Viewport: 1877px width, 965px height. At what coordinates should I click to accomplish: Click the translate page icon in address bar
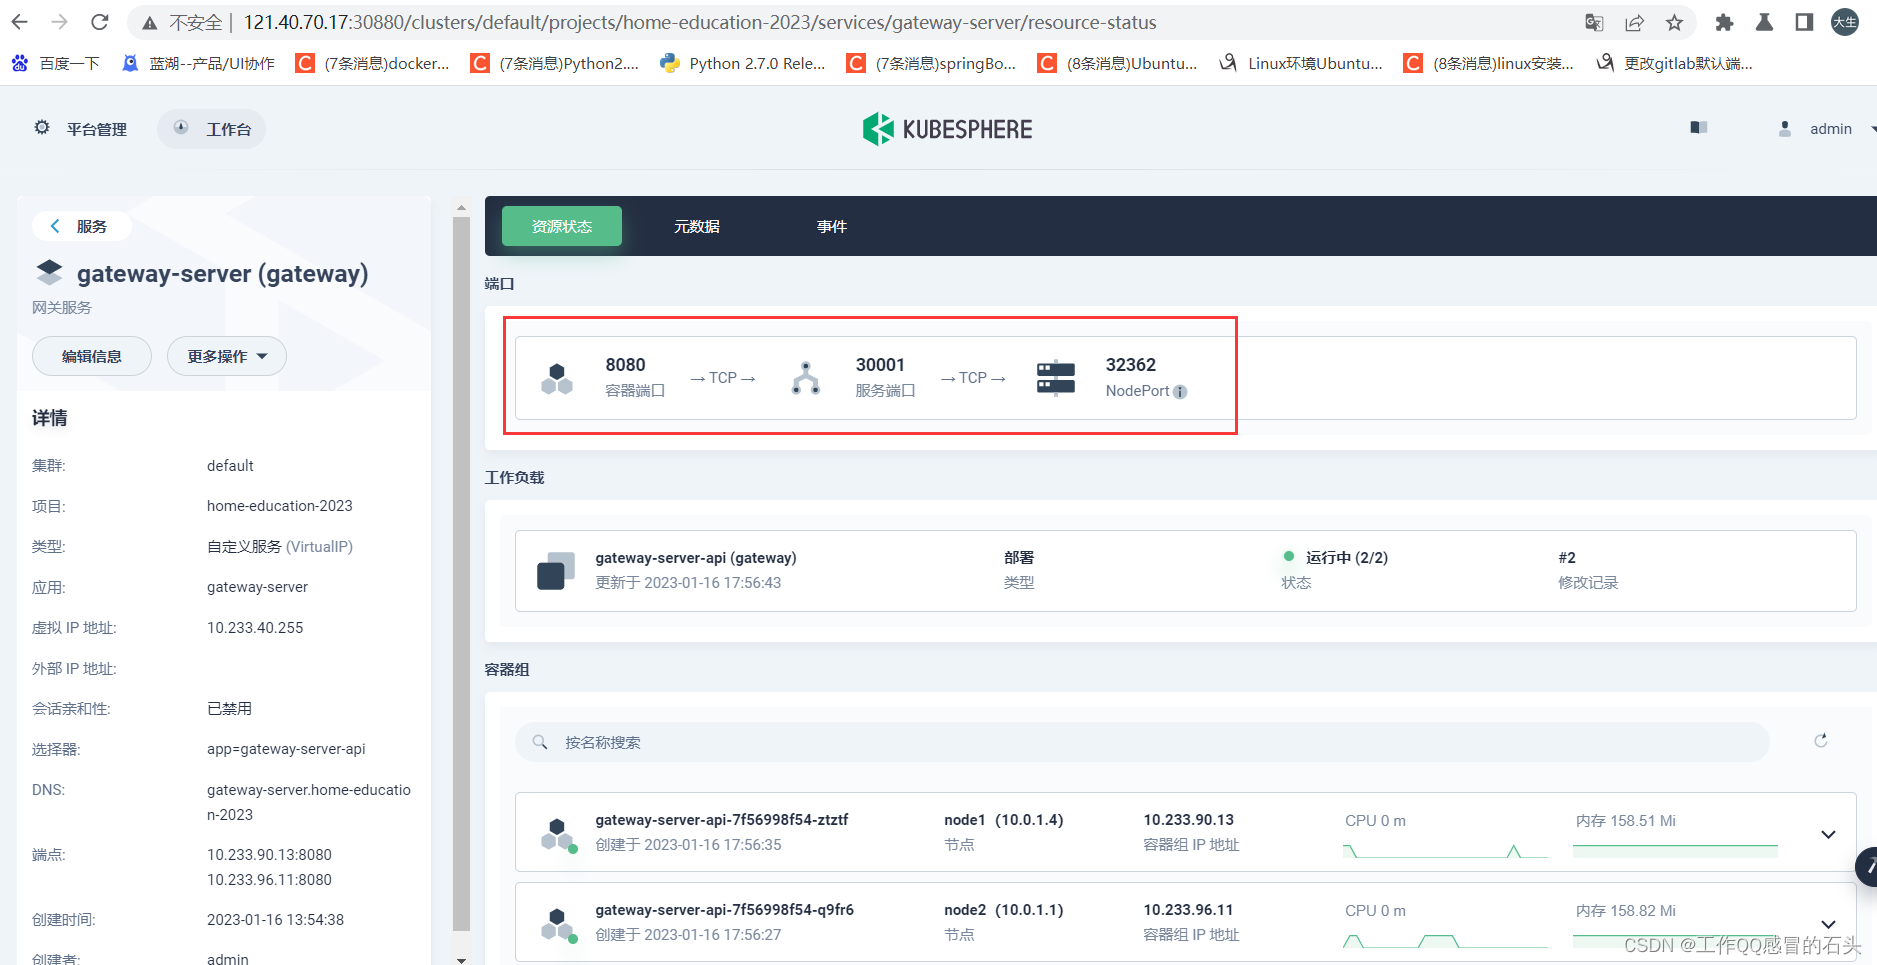(1594, 22)
